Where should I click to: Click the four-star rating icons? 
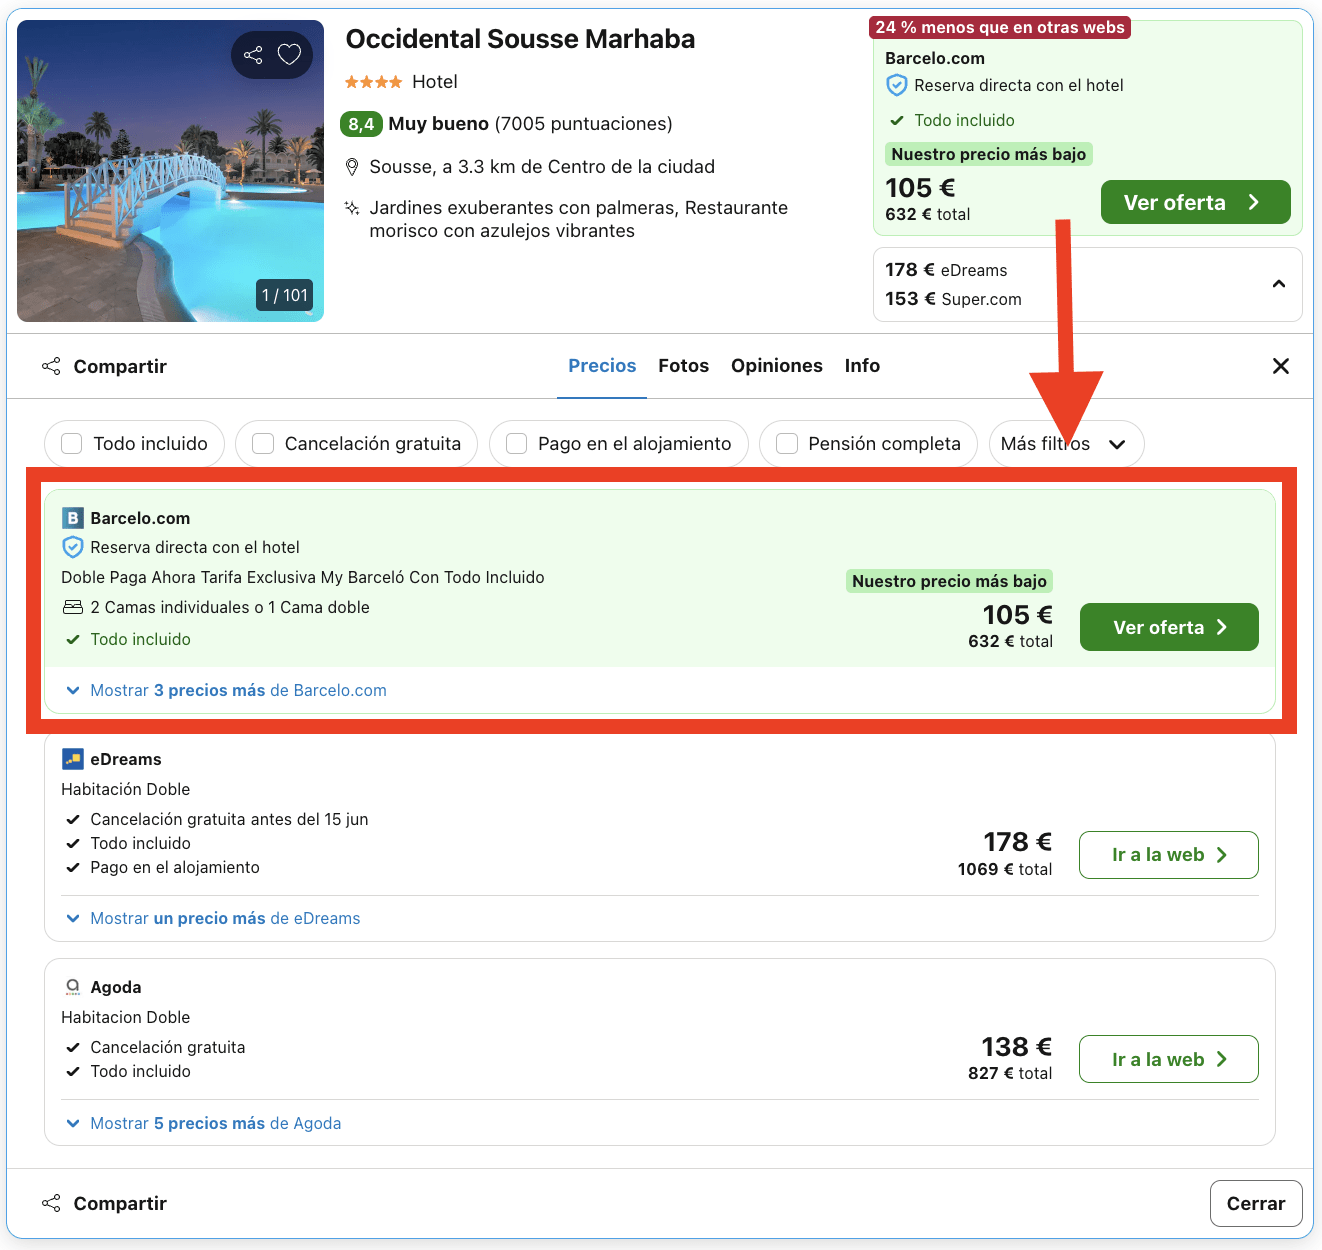pyautogui.click(x=374, y=82)
